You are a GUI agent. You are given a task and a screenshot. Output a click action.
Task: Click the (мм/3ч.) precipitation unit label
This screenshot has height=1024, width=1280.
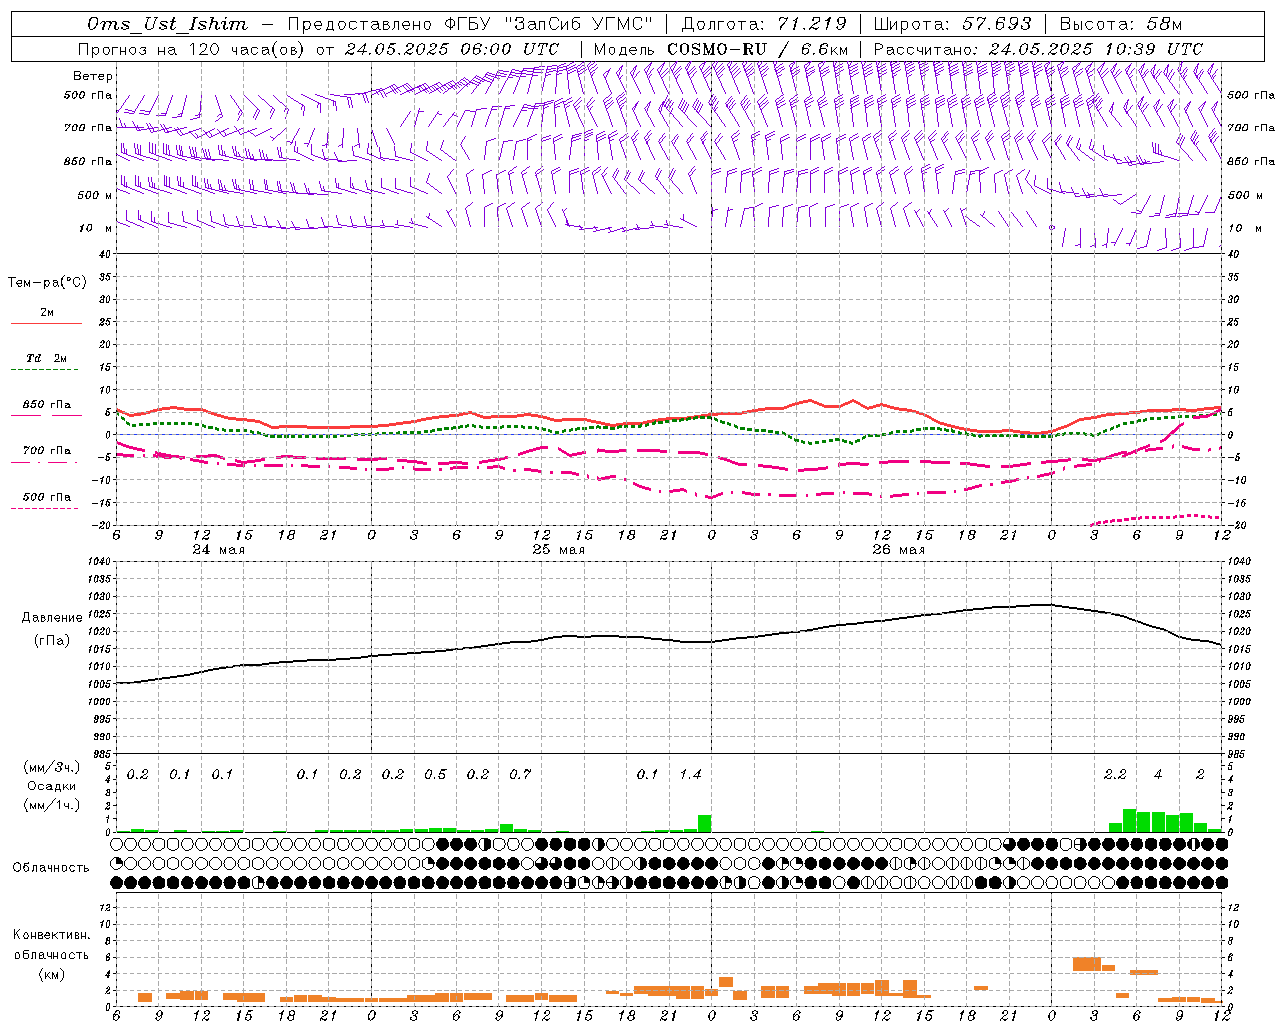[x=52, y=767]
